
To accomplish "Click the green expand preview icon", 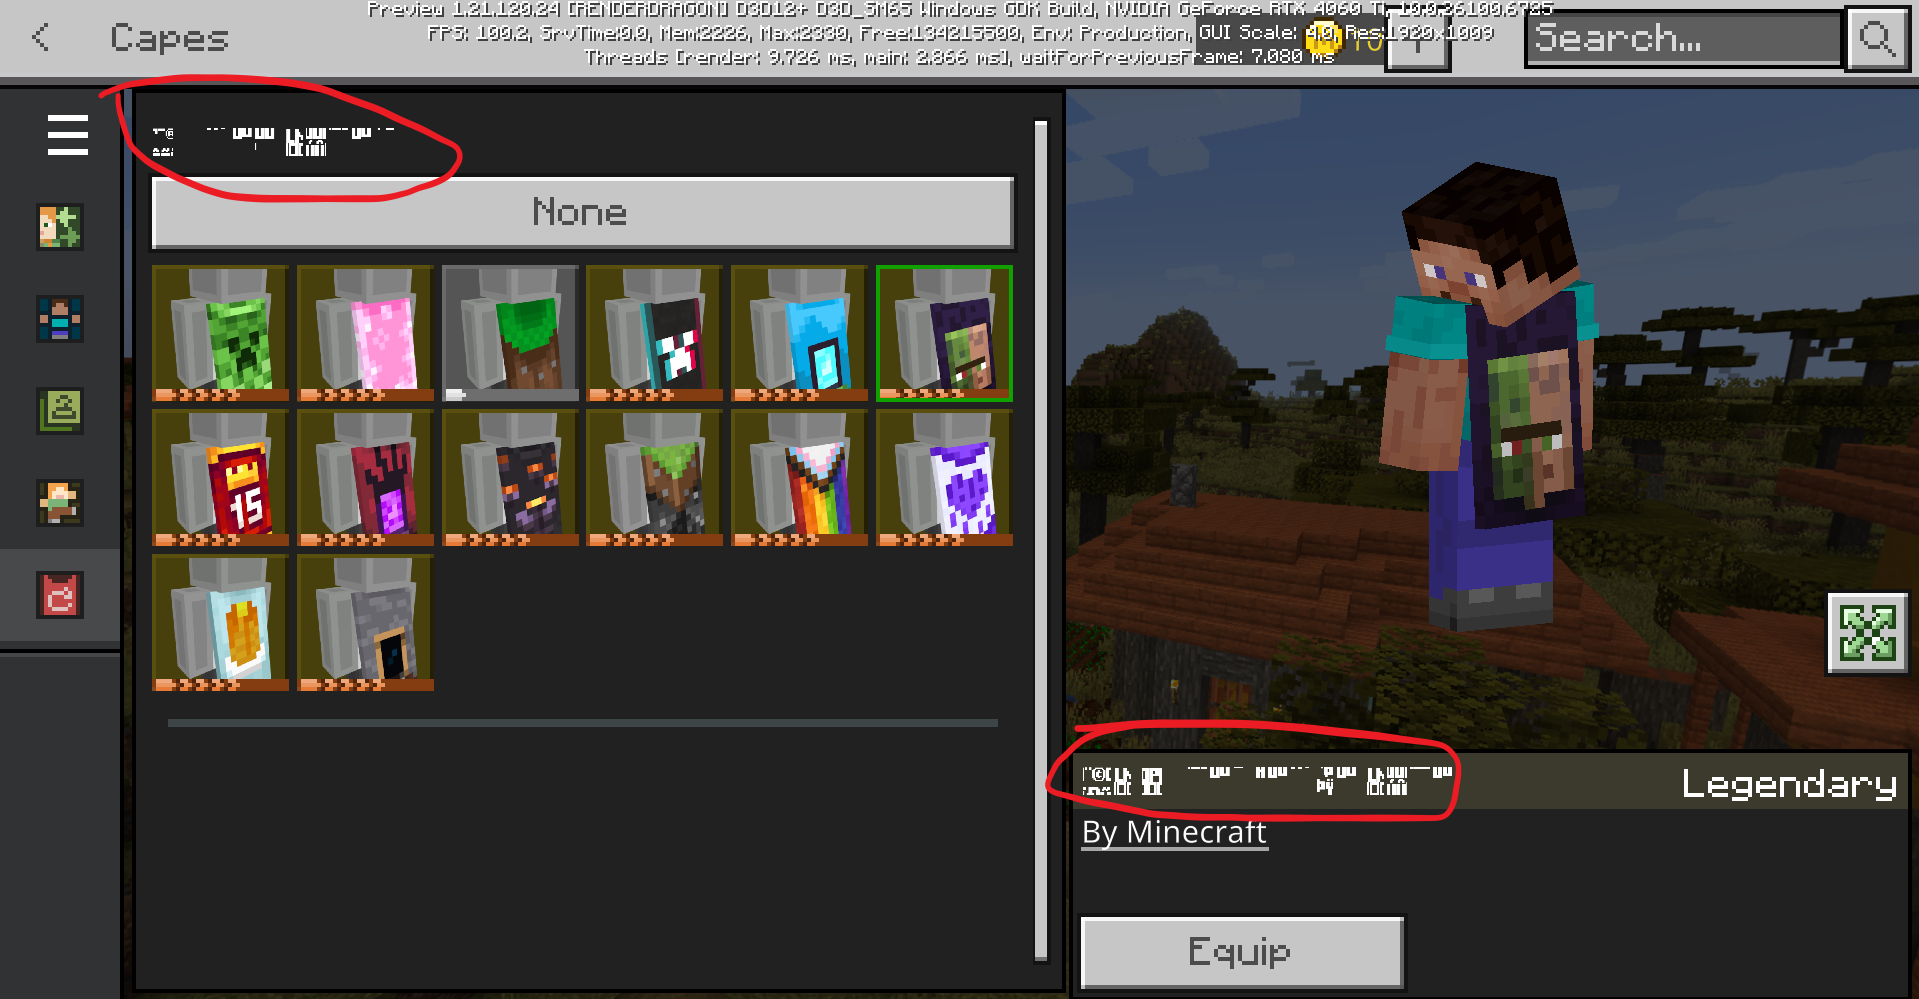I will (x=1867, y=634).
